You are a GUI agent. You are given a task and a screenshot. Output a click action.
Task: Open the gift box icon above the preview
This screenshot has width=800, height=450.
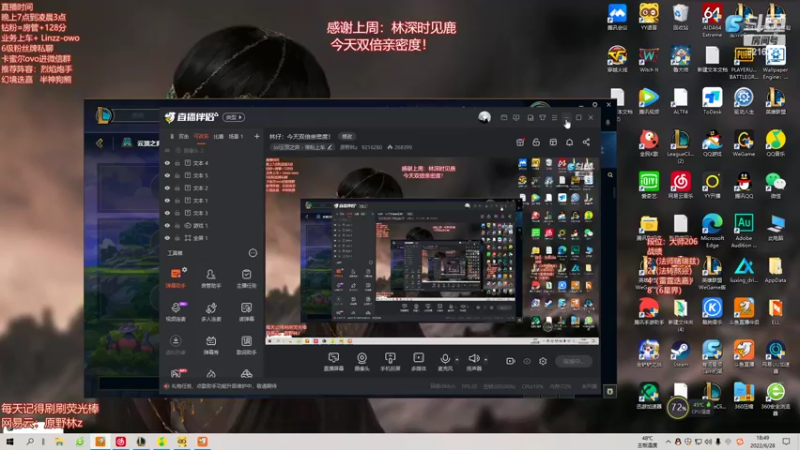click(520, 142)
